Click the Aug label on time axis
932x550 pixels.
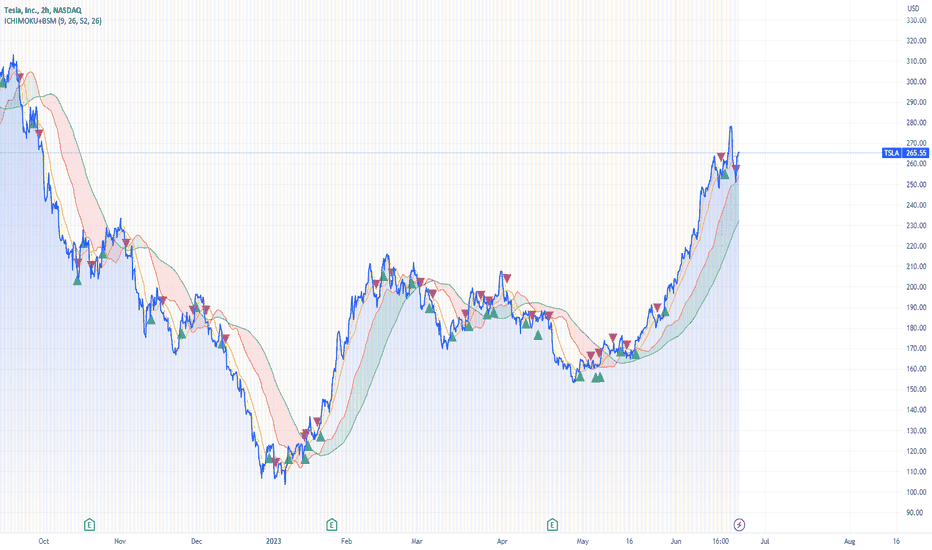tap(849, 541)
